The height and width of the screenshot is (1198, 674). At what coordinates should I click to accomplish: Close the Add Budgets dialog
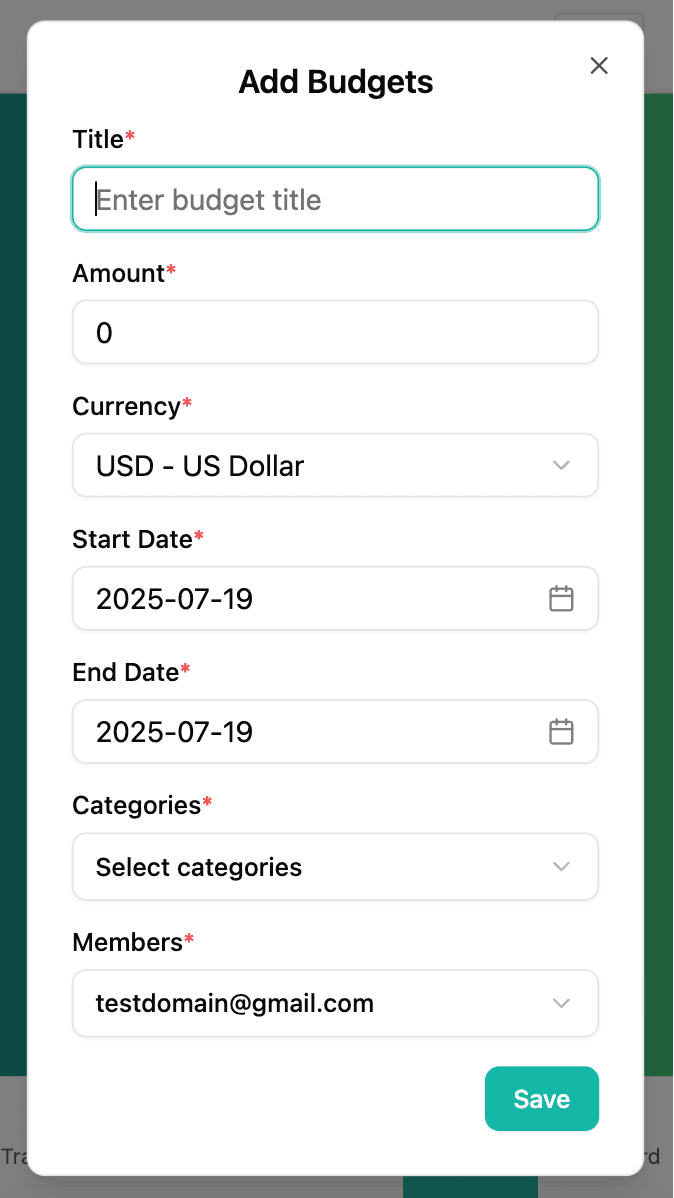(x=599, y=66)
